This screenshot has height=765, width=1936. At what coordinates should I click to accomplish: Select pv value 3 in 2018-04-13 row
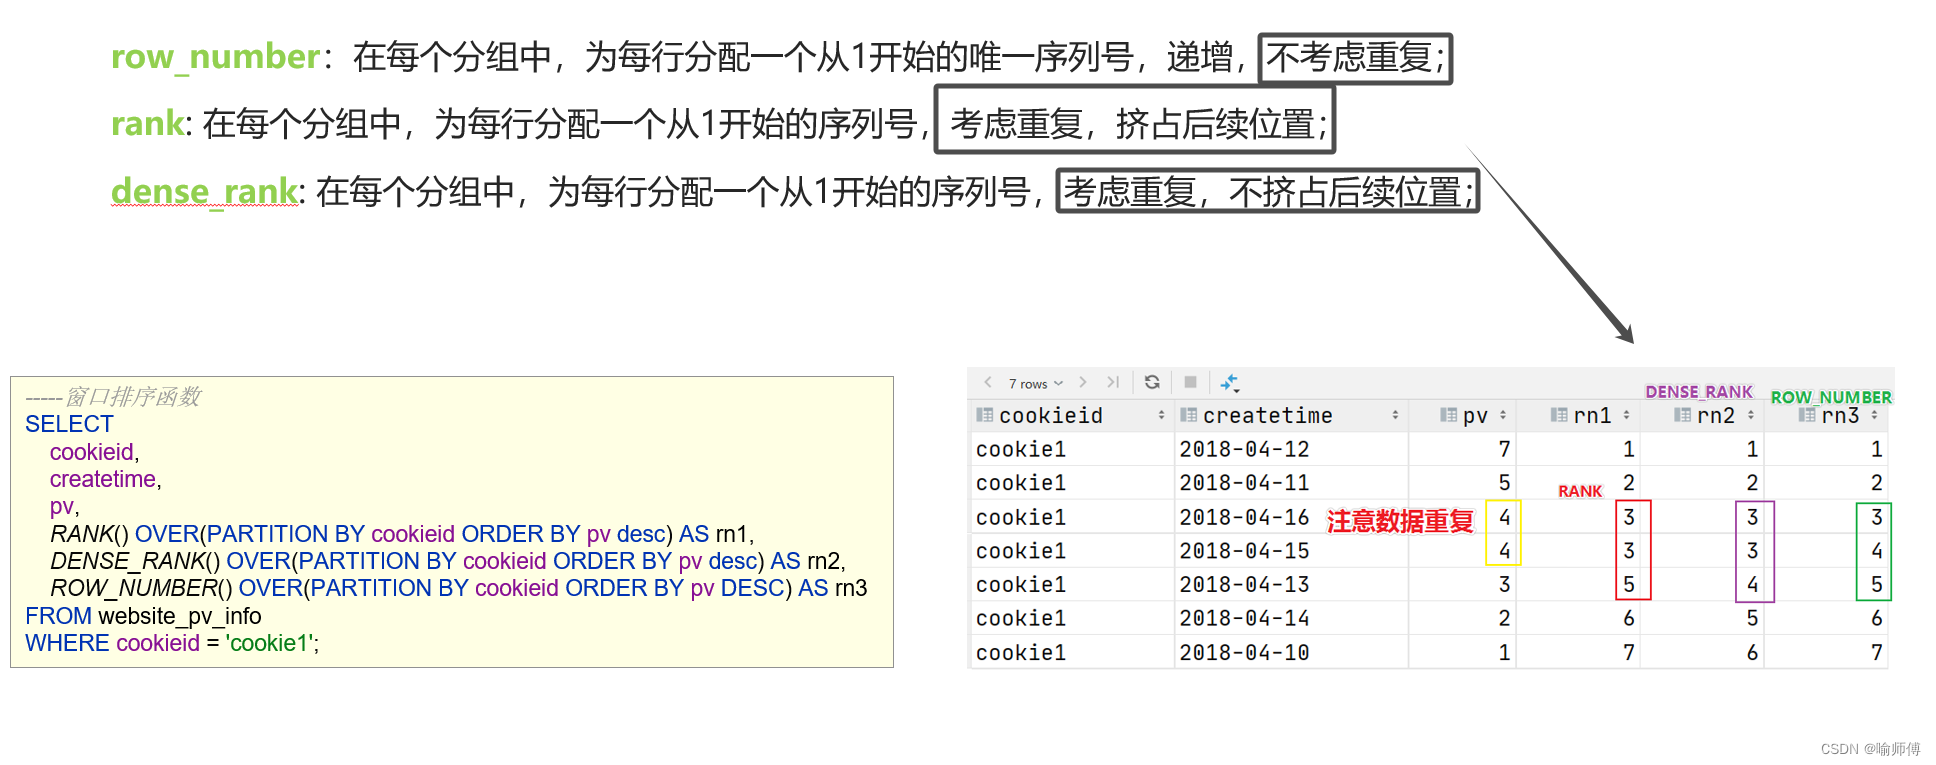pyautogui.click(x=1504, y=584)
